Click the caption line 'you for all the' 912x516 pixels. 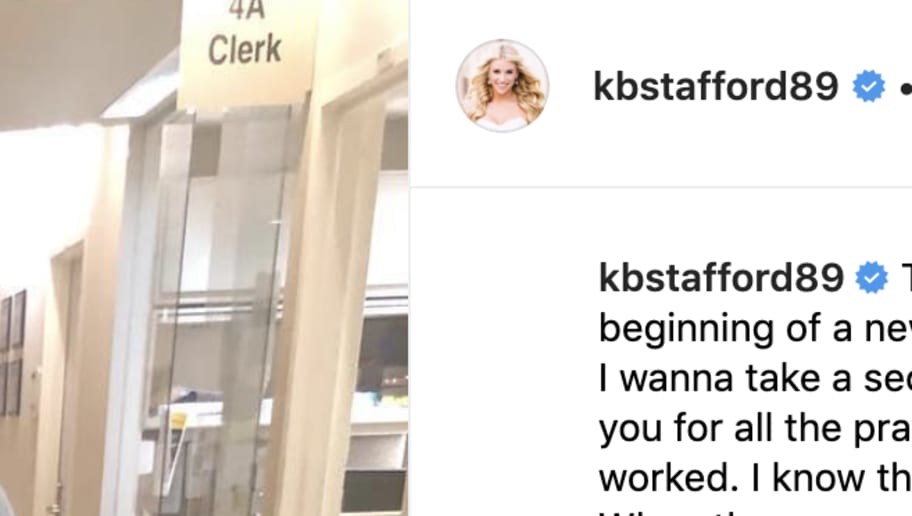point(755,429)
